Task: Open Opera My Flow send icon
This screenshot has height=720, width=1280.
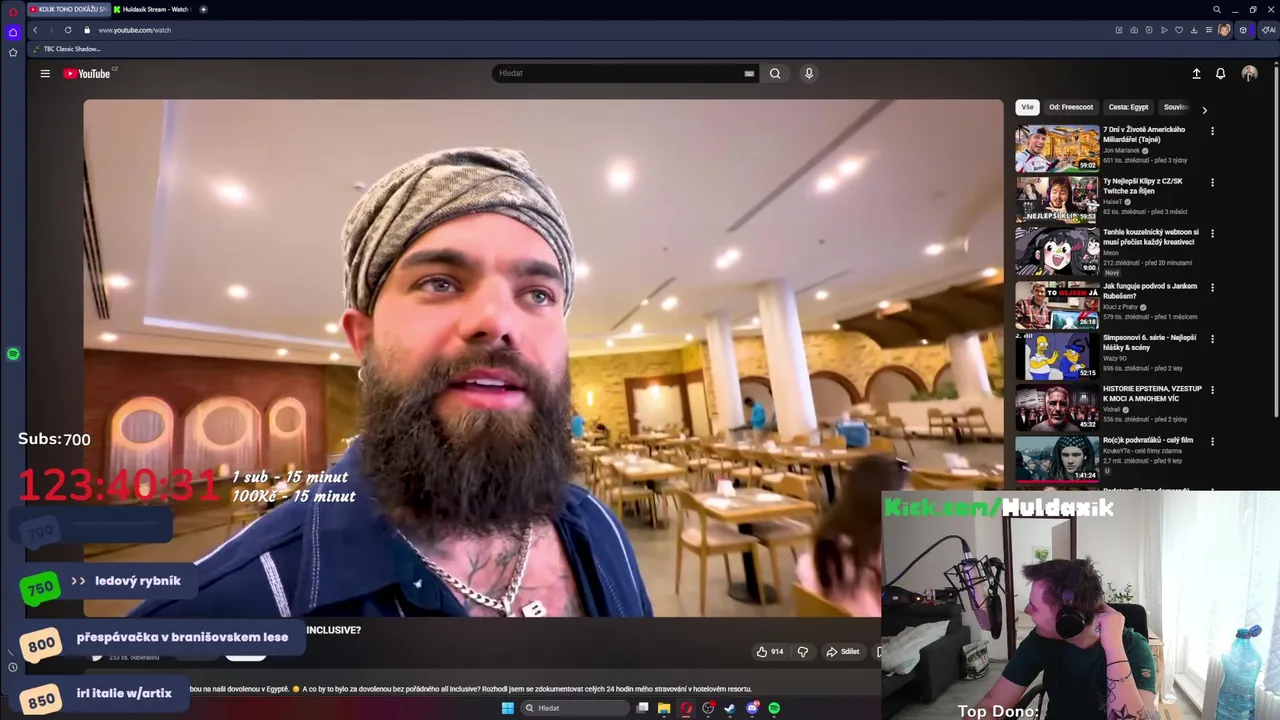Action: (x=1164, y=30)
